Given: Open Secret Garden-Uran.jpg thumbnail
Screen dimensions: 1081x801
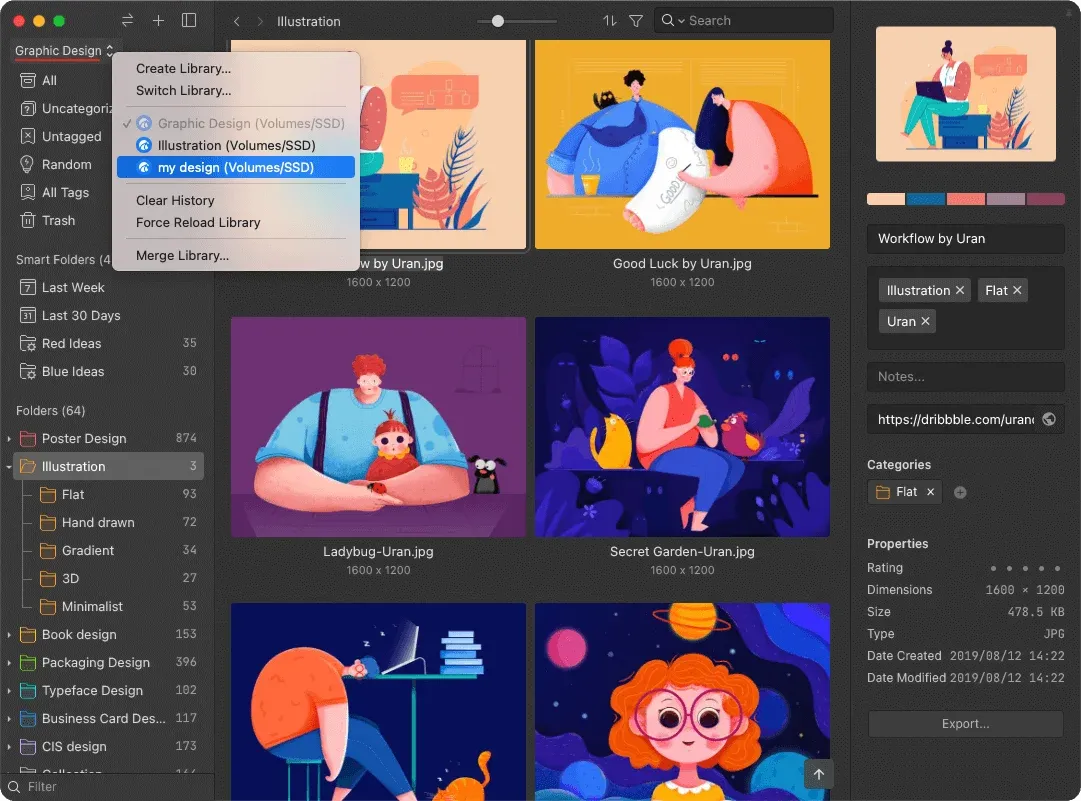Looking at the screenshot, I should [682, 427].
